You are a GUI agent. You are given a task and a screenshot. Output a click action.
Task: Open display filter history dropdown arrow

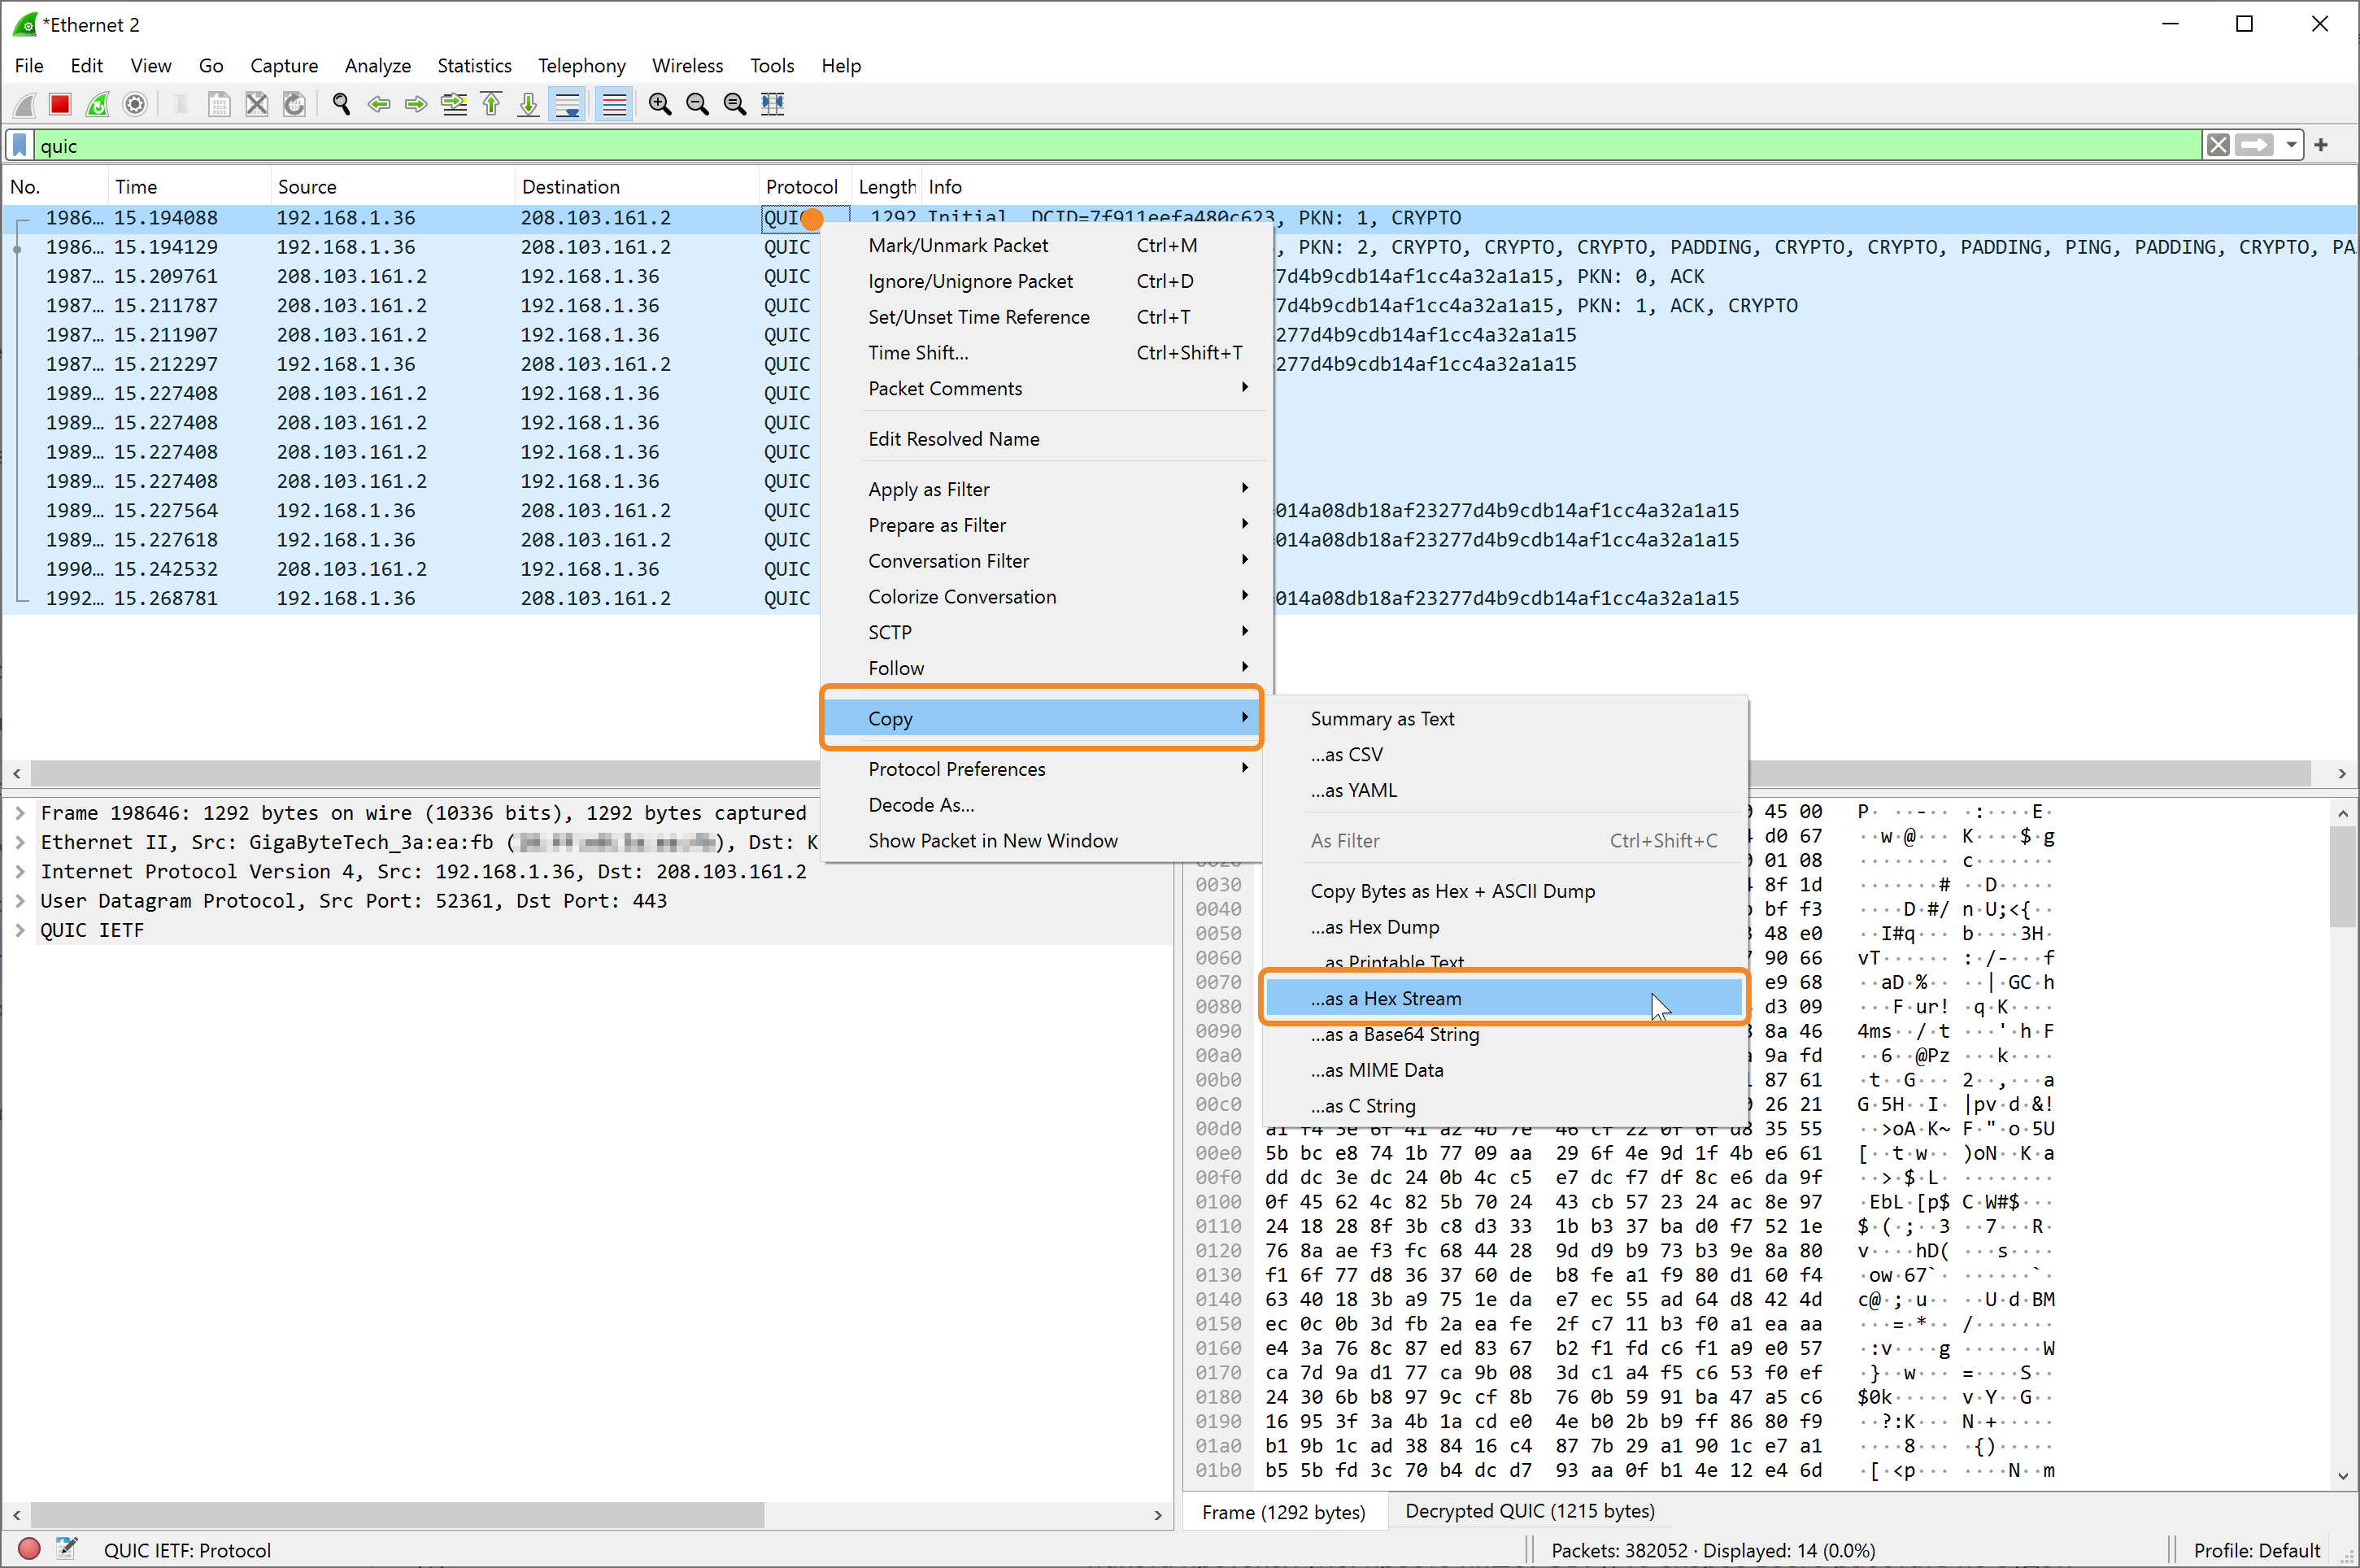[2291, 146]
